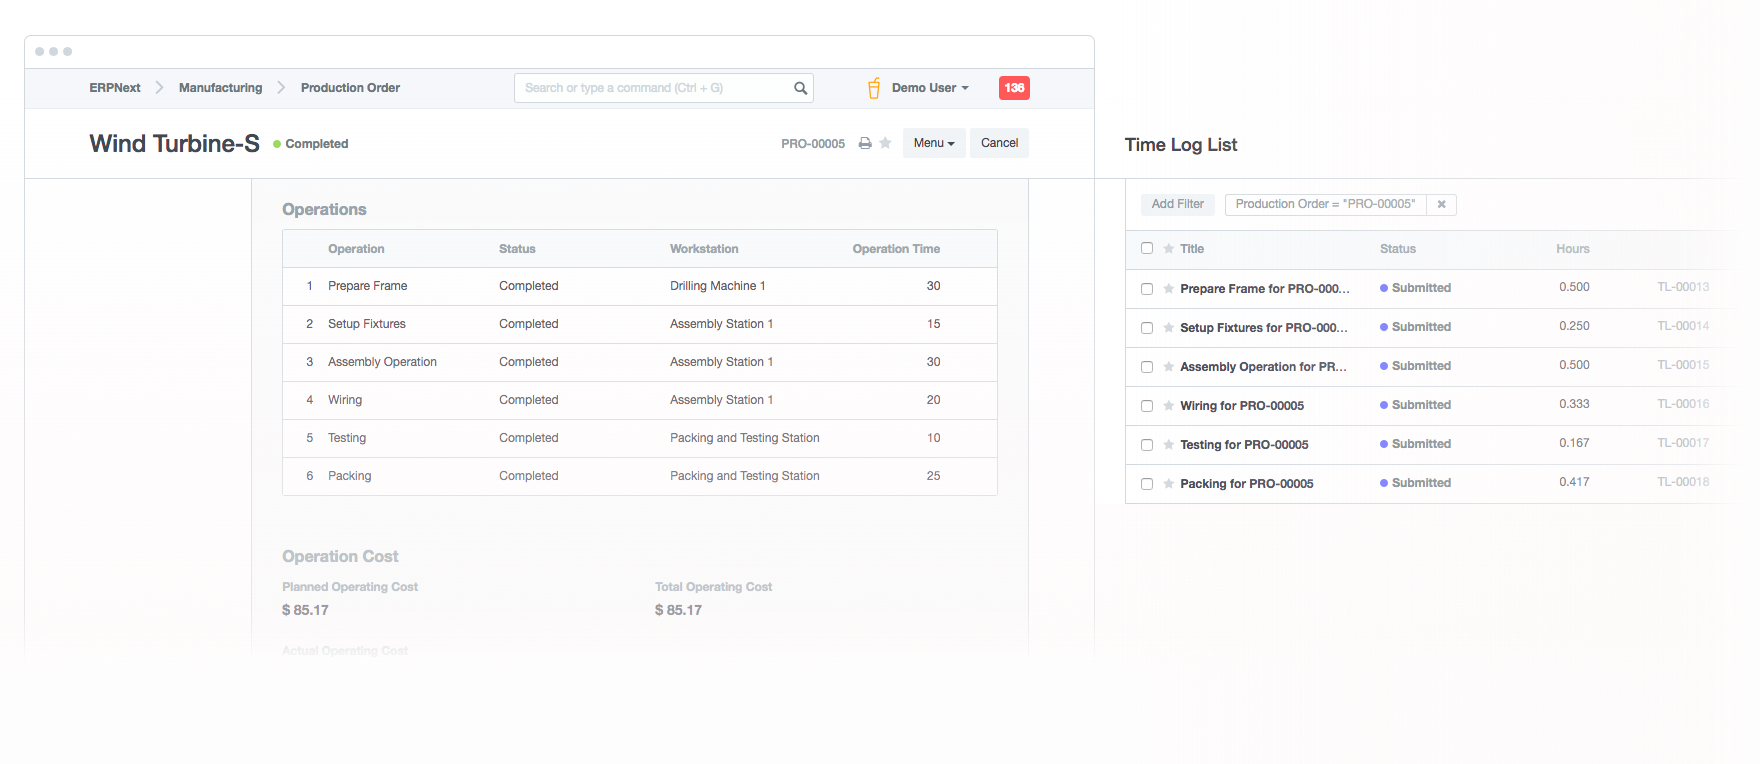Open Prepare Frame time log entry
This screenshot has height=764, width=1760.
click(x=1264, y=289)
